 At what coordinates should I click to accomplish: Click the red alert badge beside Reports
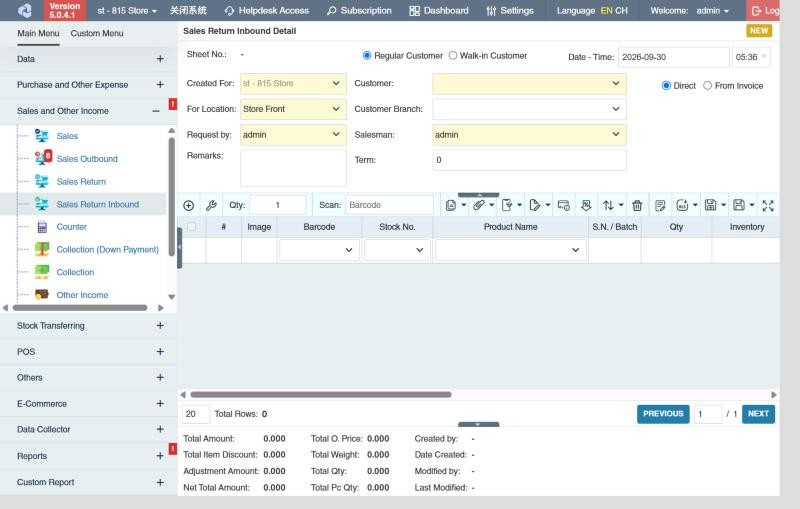click(173, 449)
